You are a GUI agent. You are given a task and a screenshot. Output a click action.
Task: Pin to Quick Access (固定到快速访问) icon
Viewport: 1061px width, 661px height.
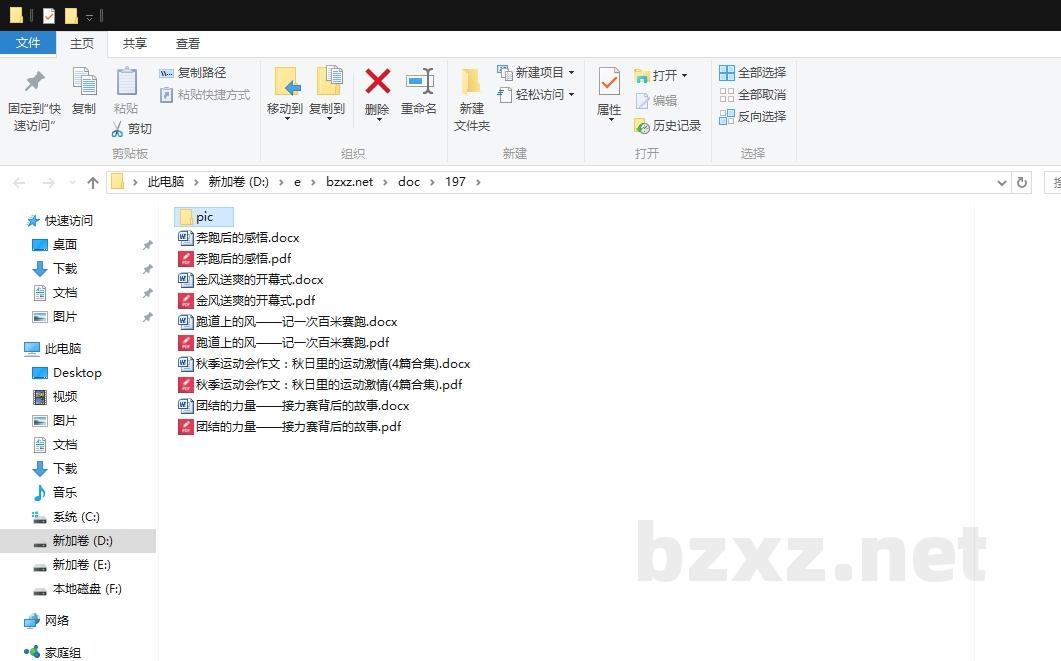34,82
